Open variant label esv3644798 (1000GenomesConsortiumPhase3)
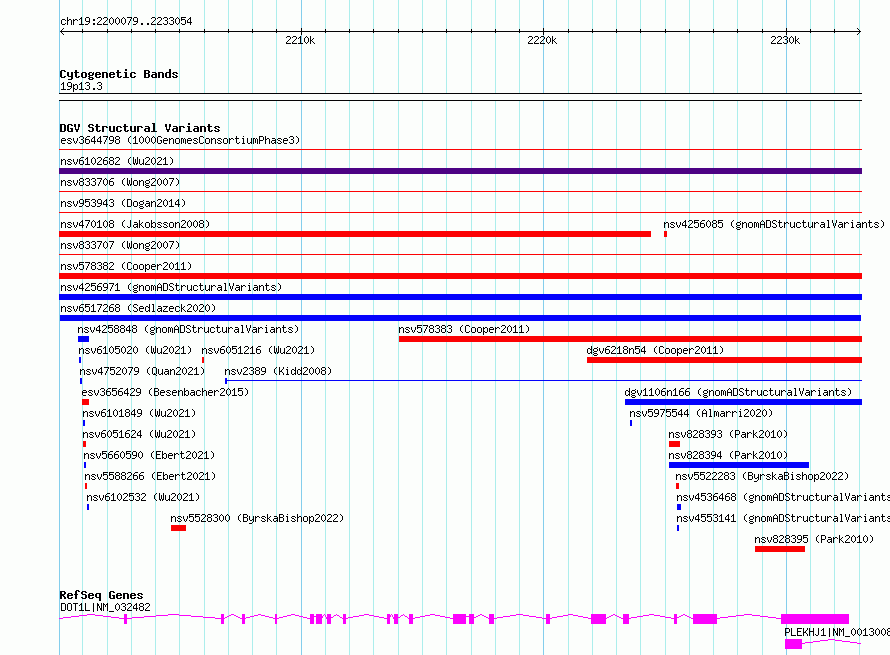This screenshot has height=655, width=890. coord(180,140)
